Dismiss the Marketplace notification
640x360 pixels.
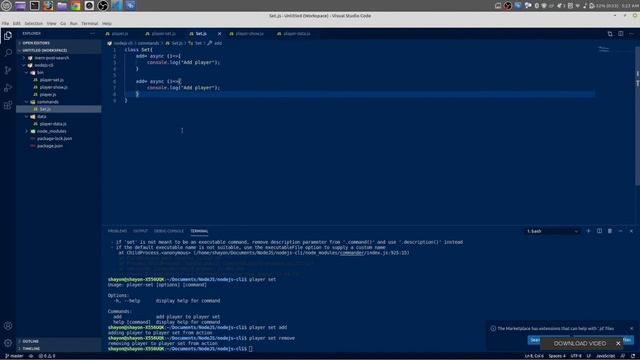point(631,328)
